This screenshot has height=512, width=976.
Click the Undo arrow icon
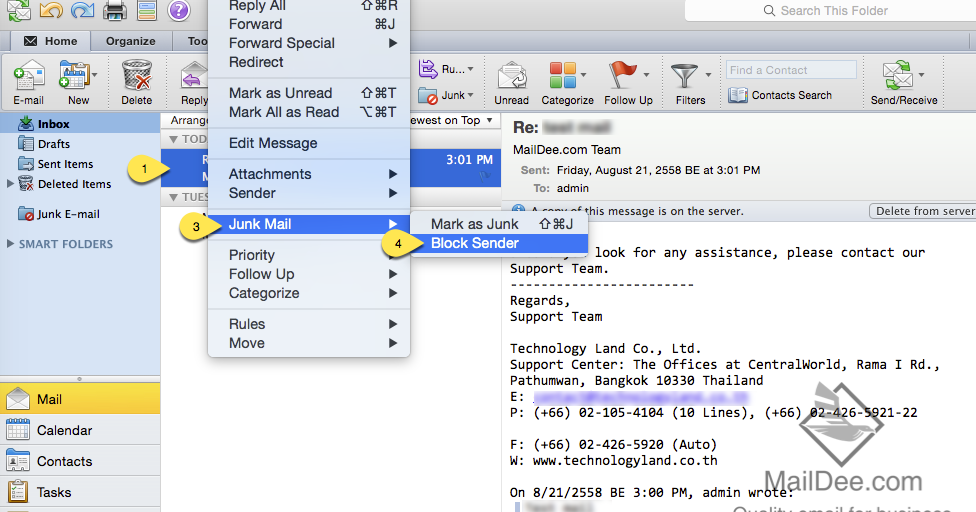(51, 10)
